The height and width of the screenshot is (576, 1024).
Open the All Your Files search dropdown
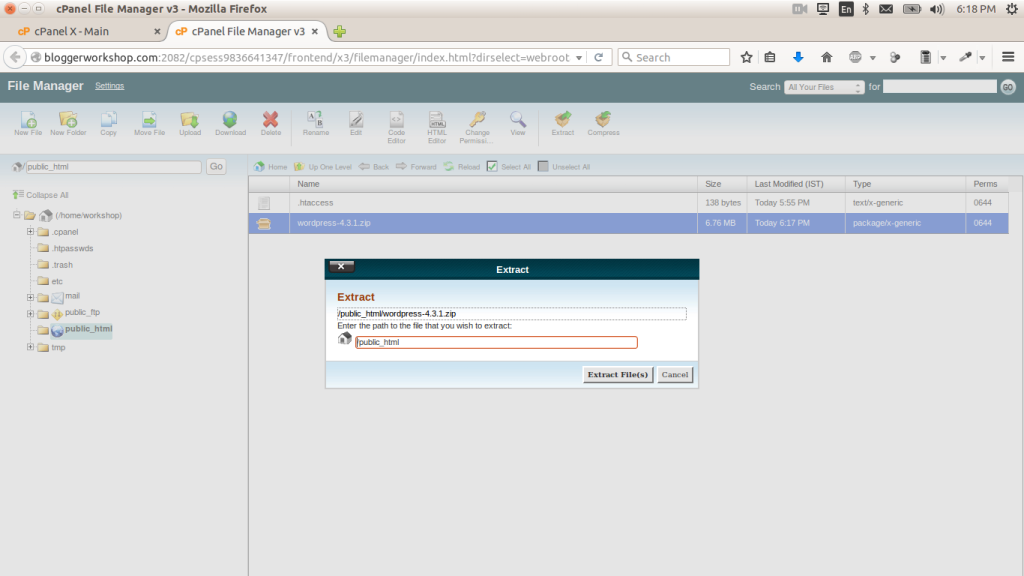click(x=824, y=87)
